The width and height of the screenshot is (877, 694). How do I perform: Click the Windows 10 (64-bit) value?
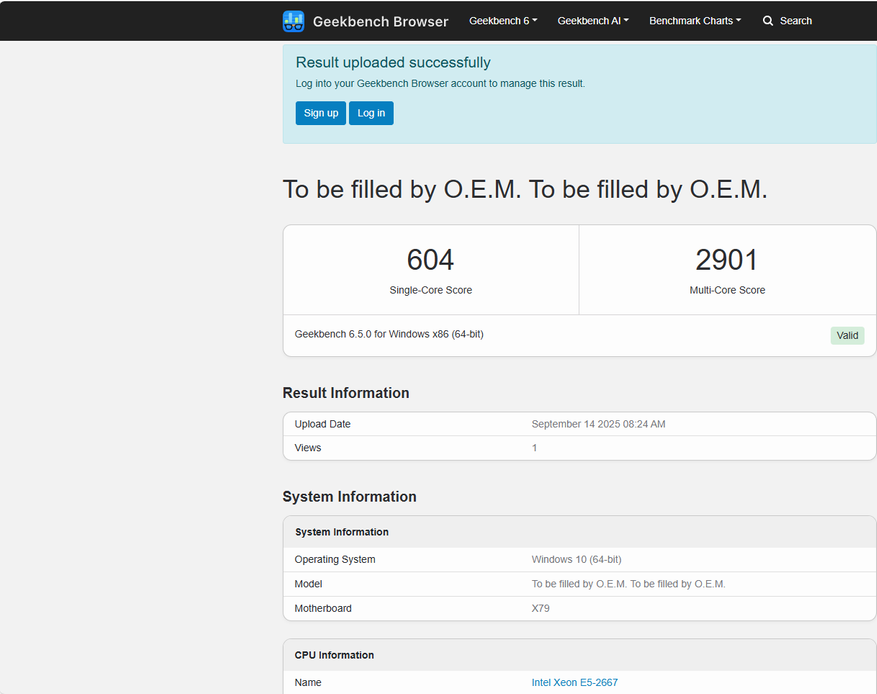pos(576,559)
